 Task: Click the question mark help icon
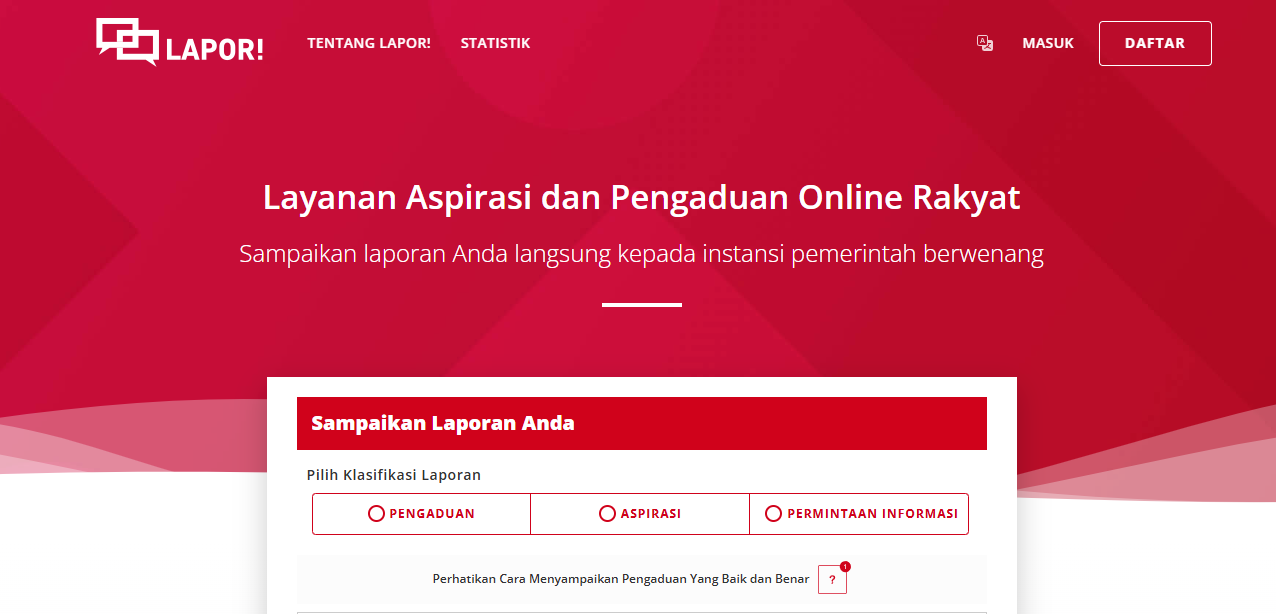point(832,580)
